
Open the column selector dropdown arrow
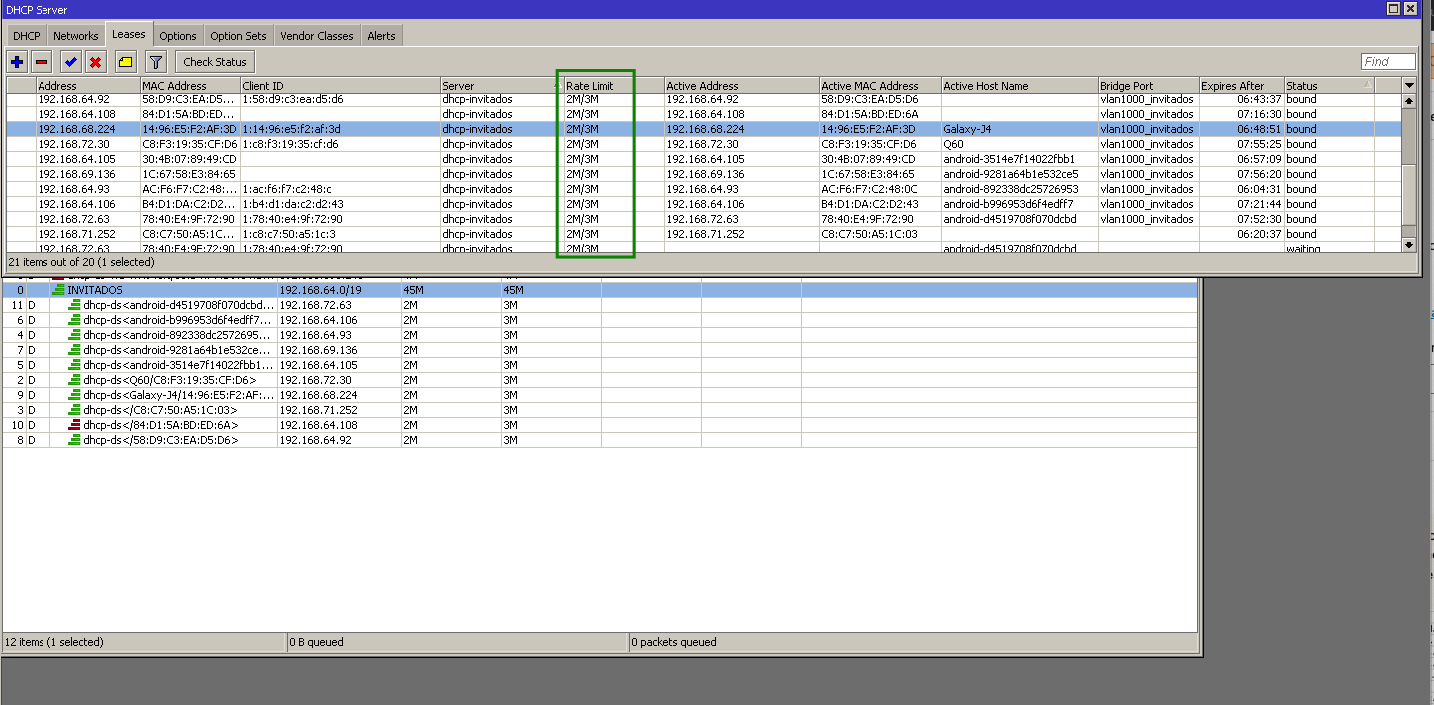[1410, 85]
